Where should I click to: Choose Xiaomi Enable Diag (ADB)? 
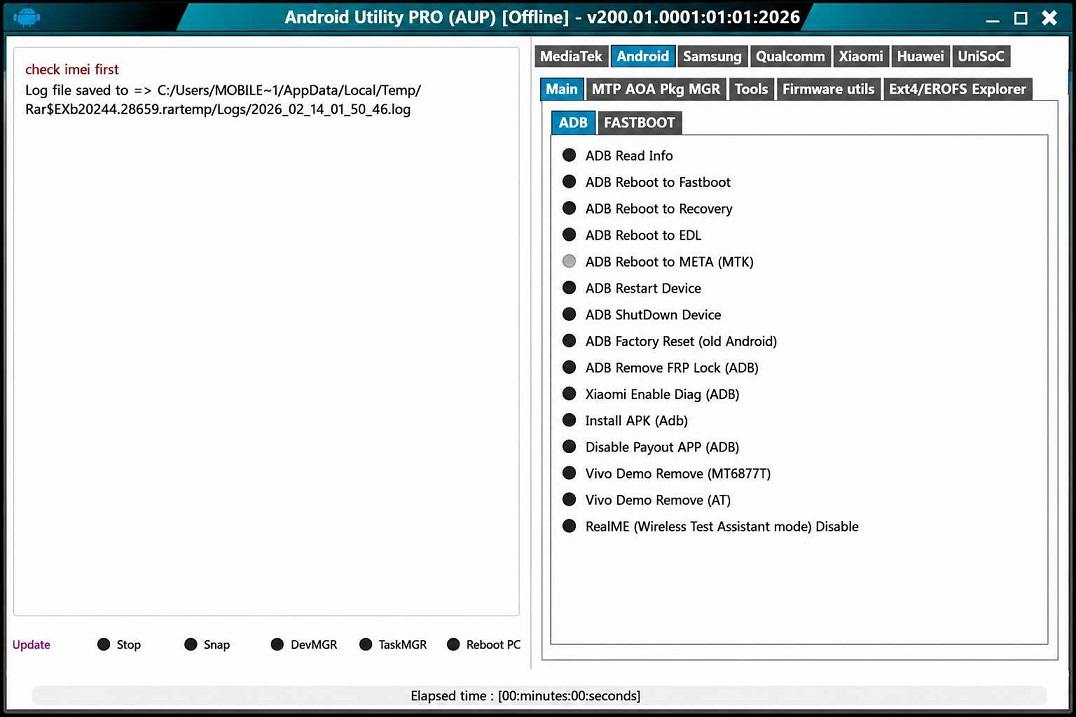click(x=651, y=394)
